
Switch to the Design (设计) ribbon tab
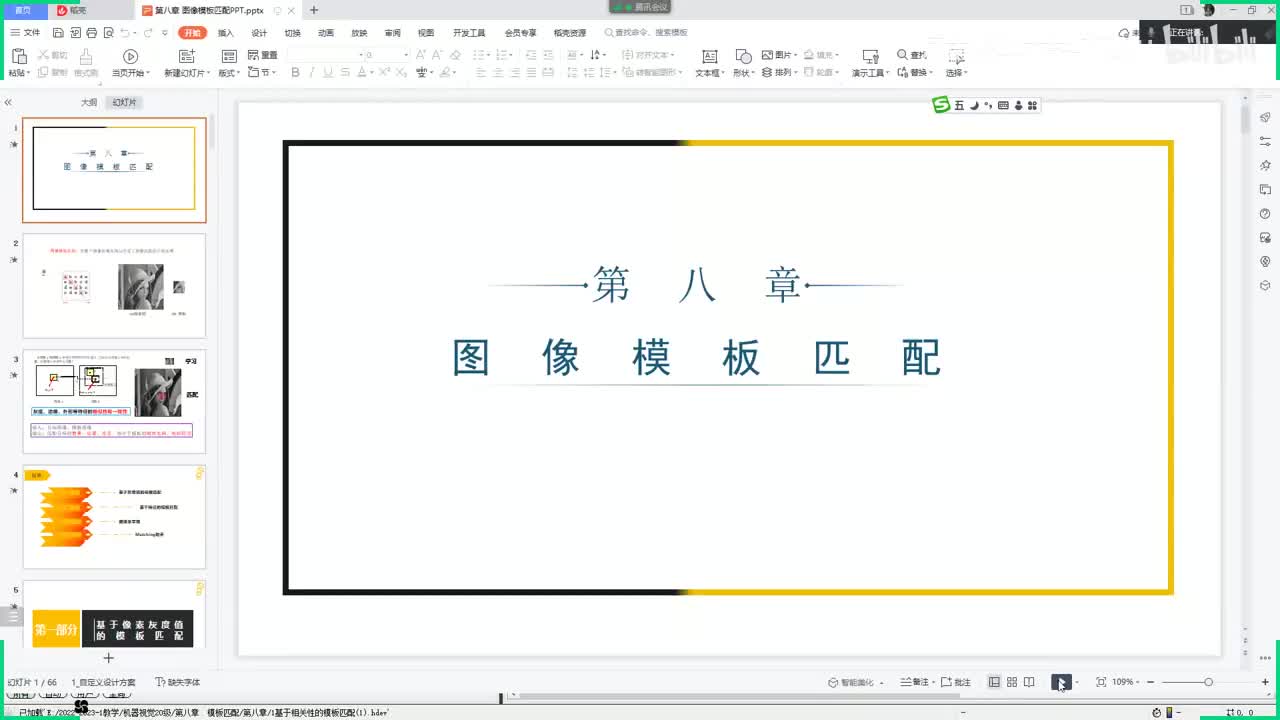tap(259, 33)
